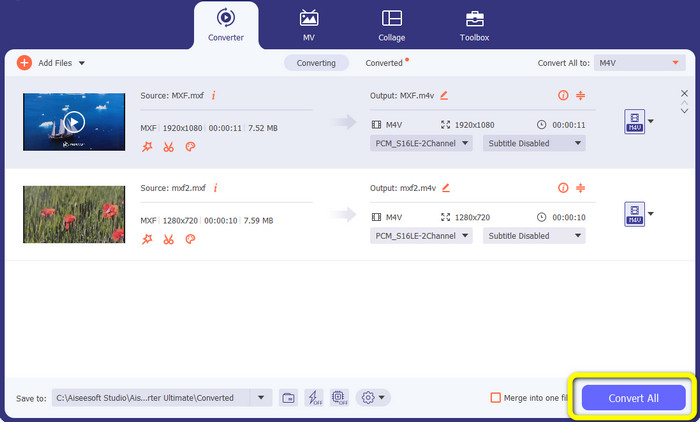Click the 7.52 MB file size

point(262,128)
